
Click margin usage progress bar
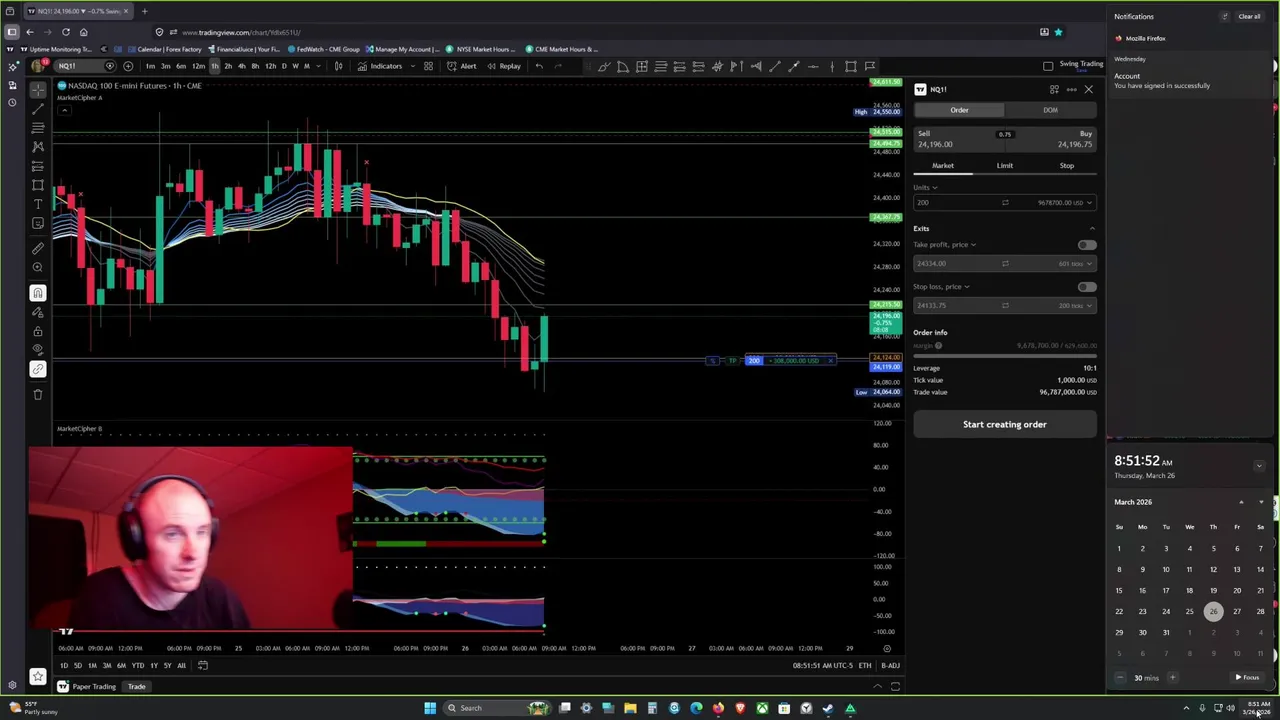[1005, 354]
